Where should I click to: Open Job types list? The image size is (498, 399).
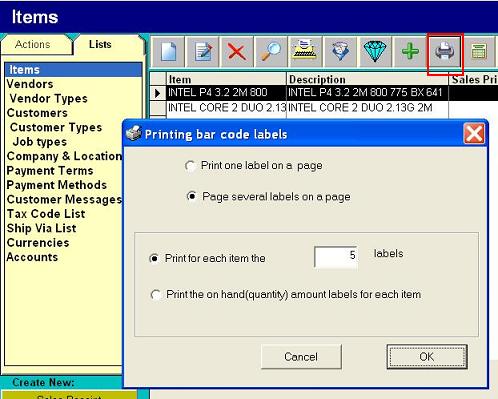point(40,142)
